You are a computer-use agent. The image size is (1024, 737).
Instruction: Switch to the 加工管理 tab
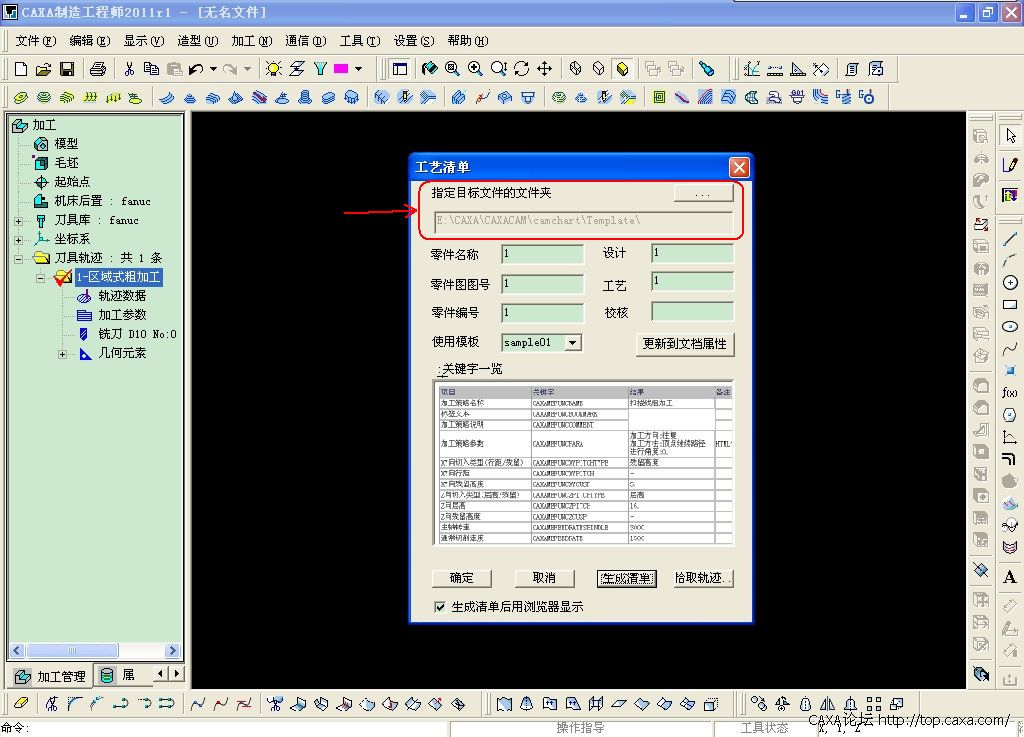pos(50,676)
